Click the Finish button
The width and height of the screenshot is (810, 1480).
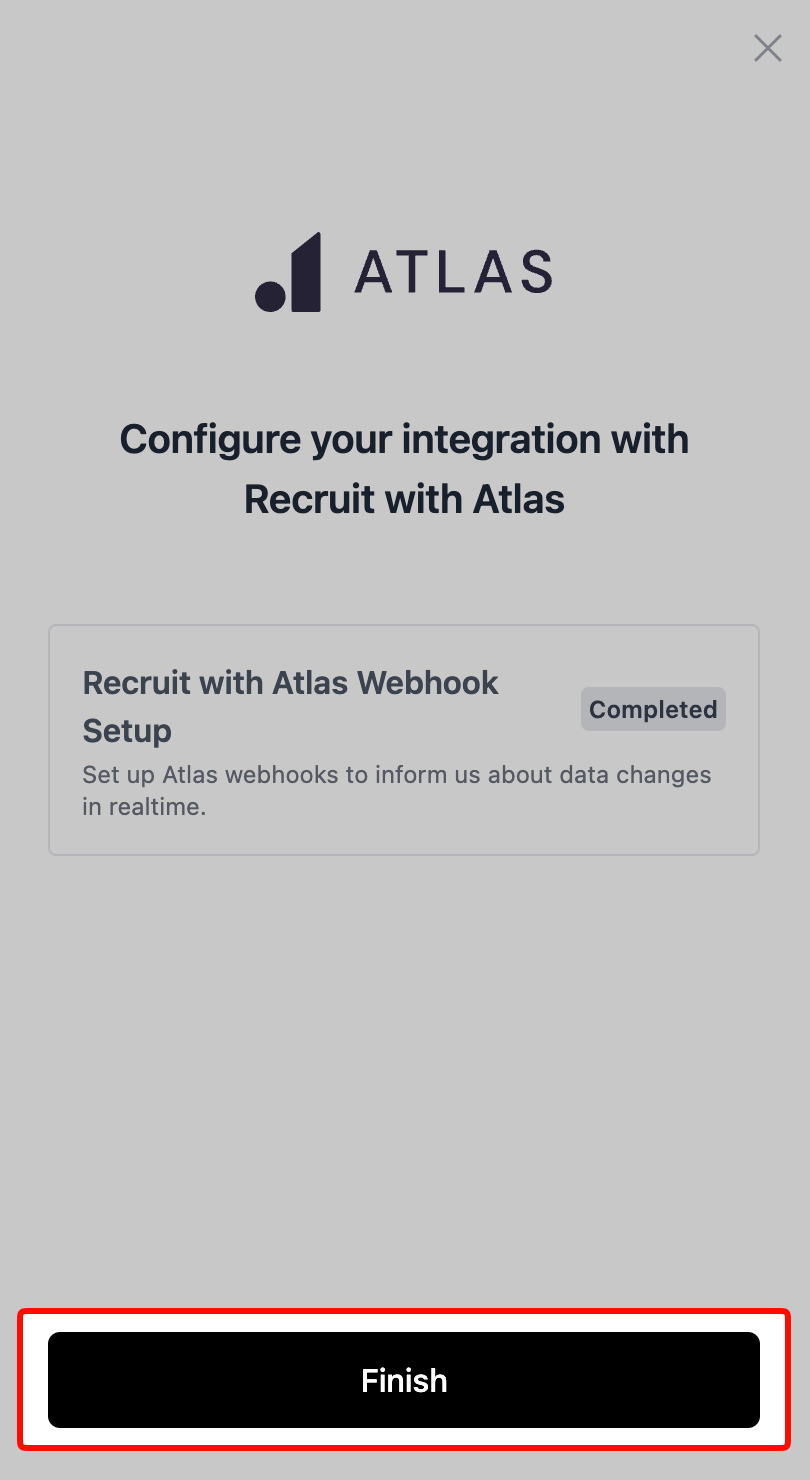pos(404,1380)
